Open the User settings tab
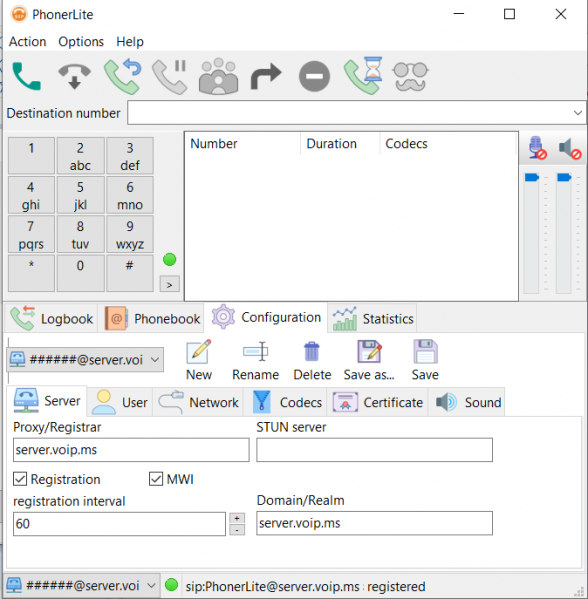Viewport: 588px width, 599px height. click(120, 402)
